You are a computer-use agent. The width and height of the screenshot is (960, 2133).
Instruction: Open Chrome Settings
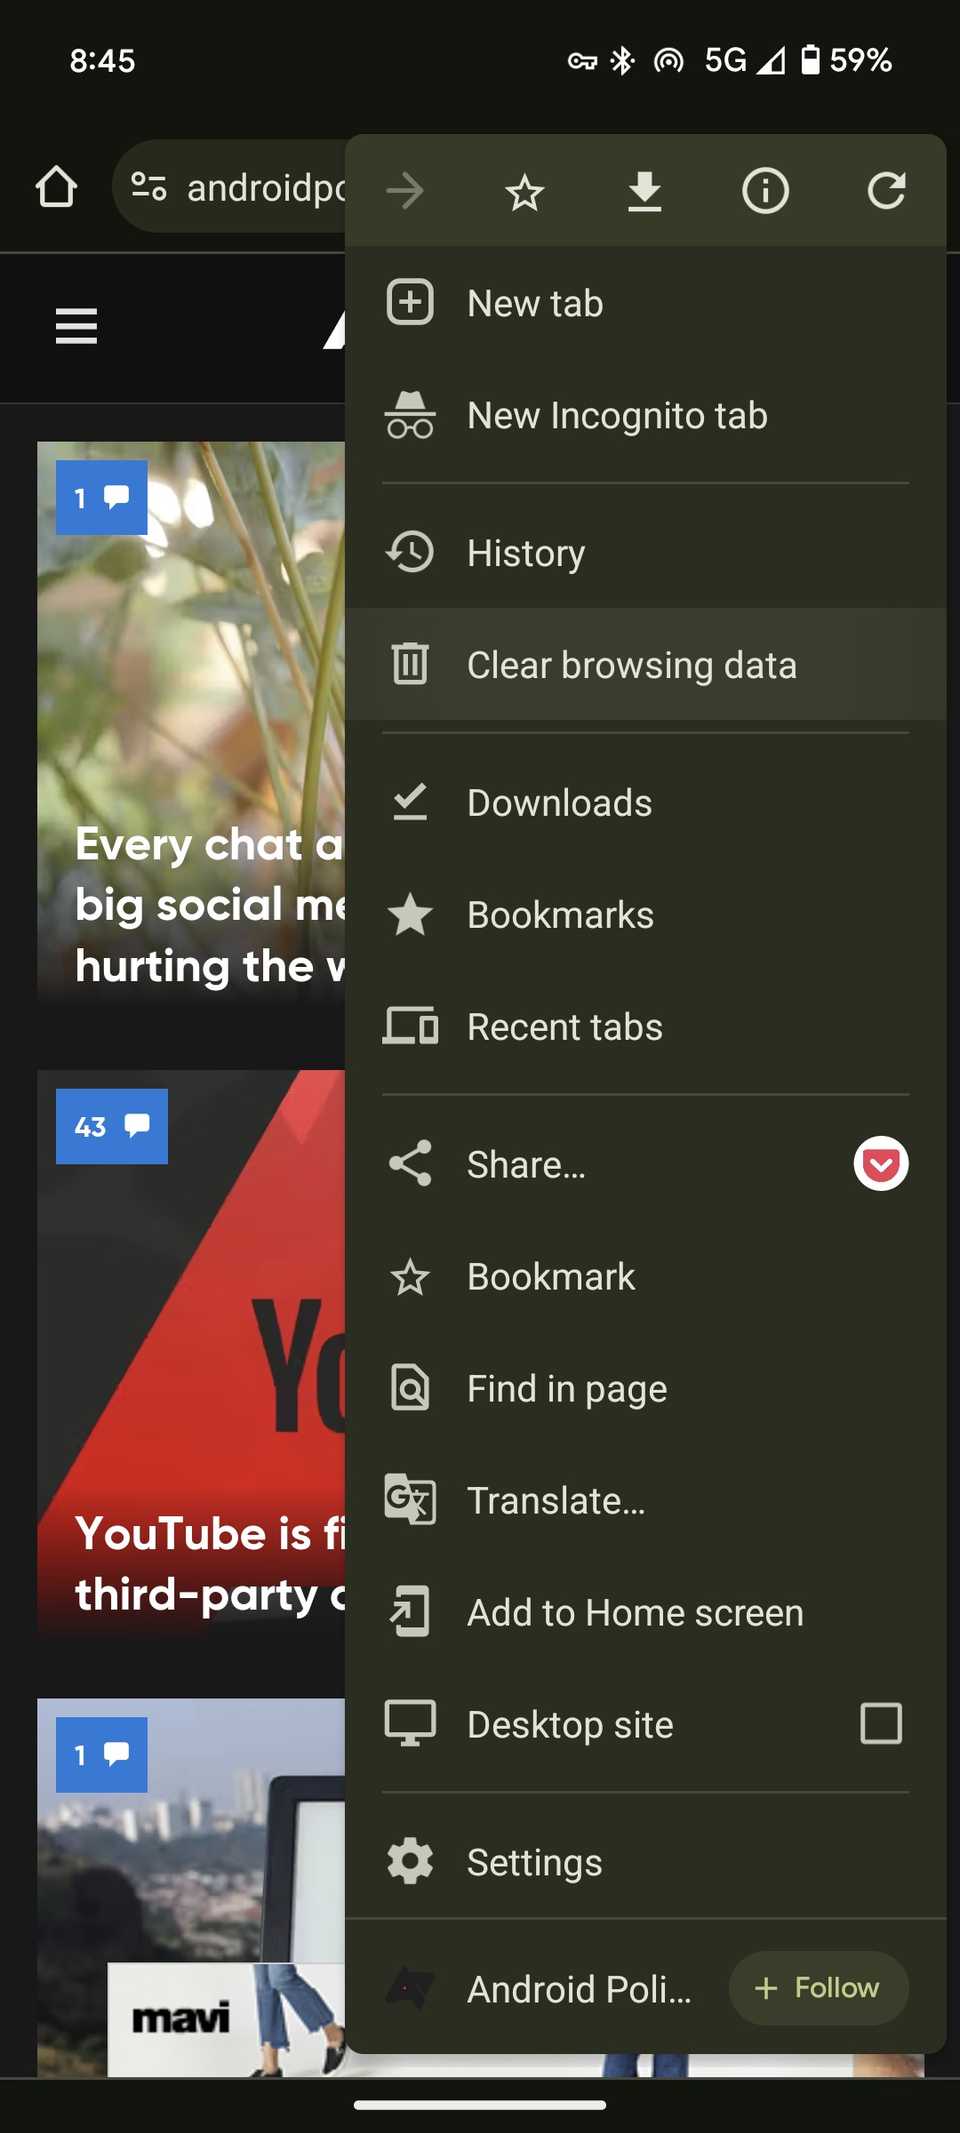[534, 1863]
